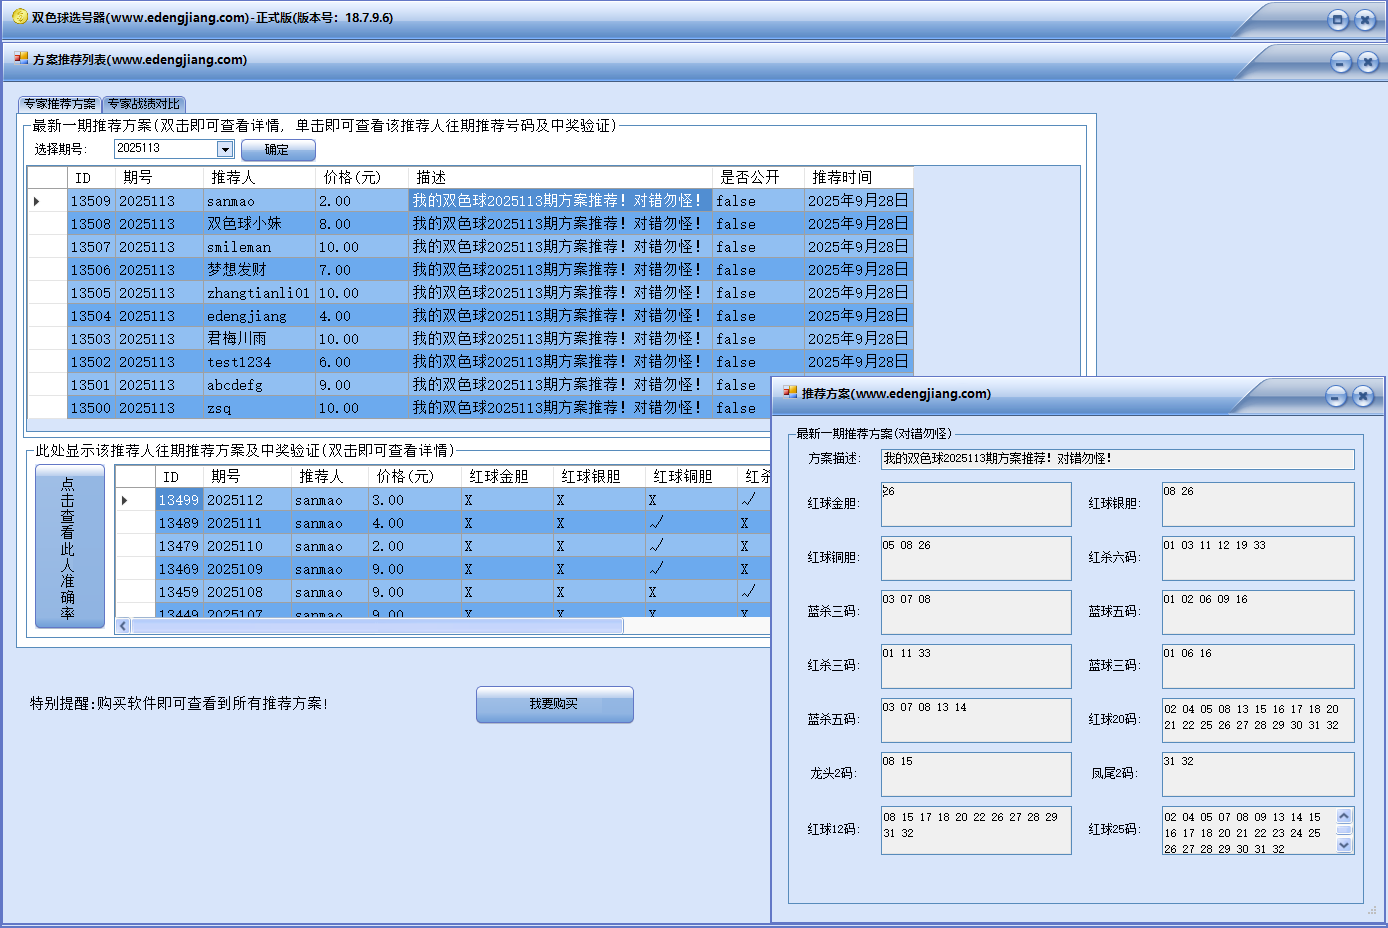1388x928 pixels.
Task: Click the 推荐方案 popup window title icon
Action: [x=790, y=393]
